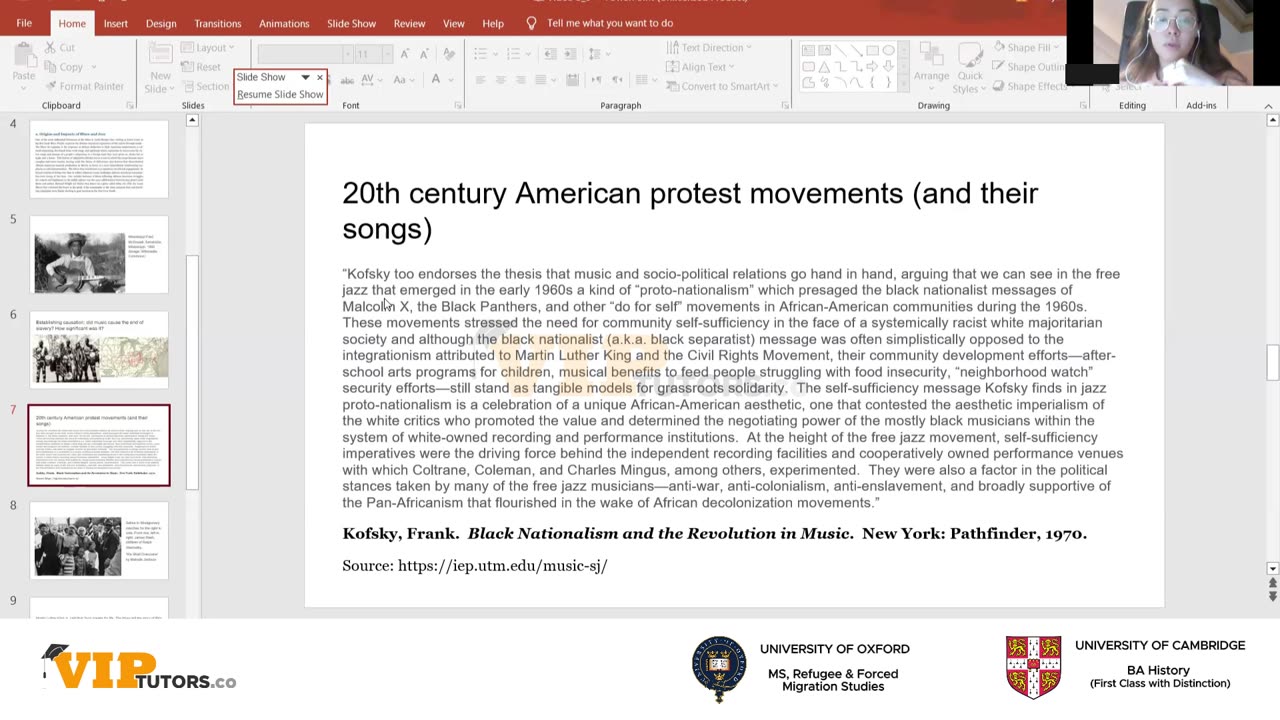The width and height of the screenshot is (1280, 720).
Task: Select the Text Box shape in the gallery
Action: [x=808, y=50]
